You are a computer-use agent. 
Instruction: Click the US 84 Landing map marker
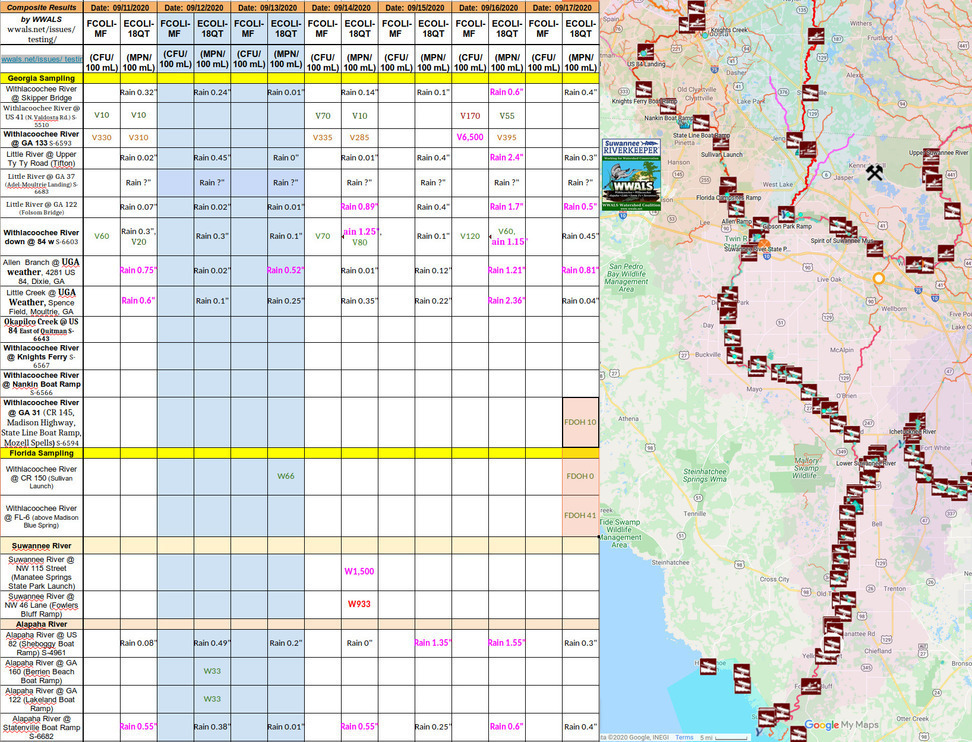tap(645, 51)
